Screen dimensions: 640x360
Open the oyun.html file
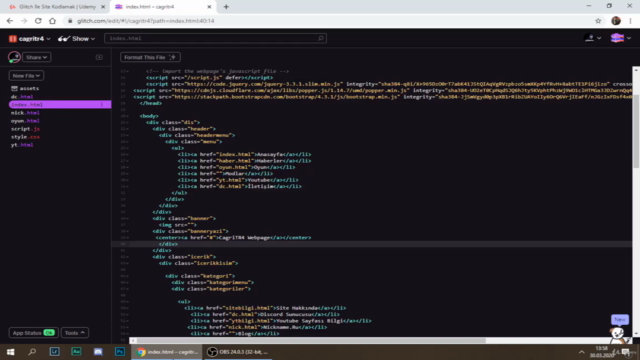coord(25,121)
